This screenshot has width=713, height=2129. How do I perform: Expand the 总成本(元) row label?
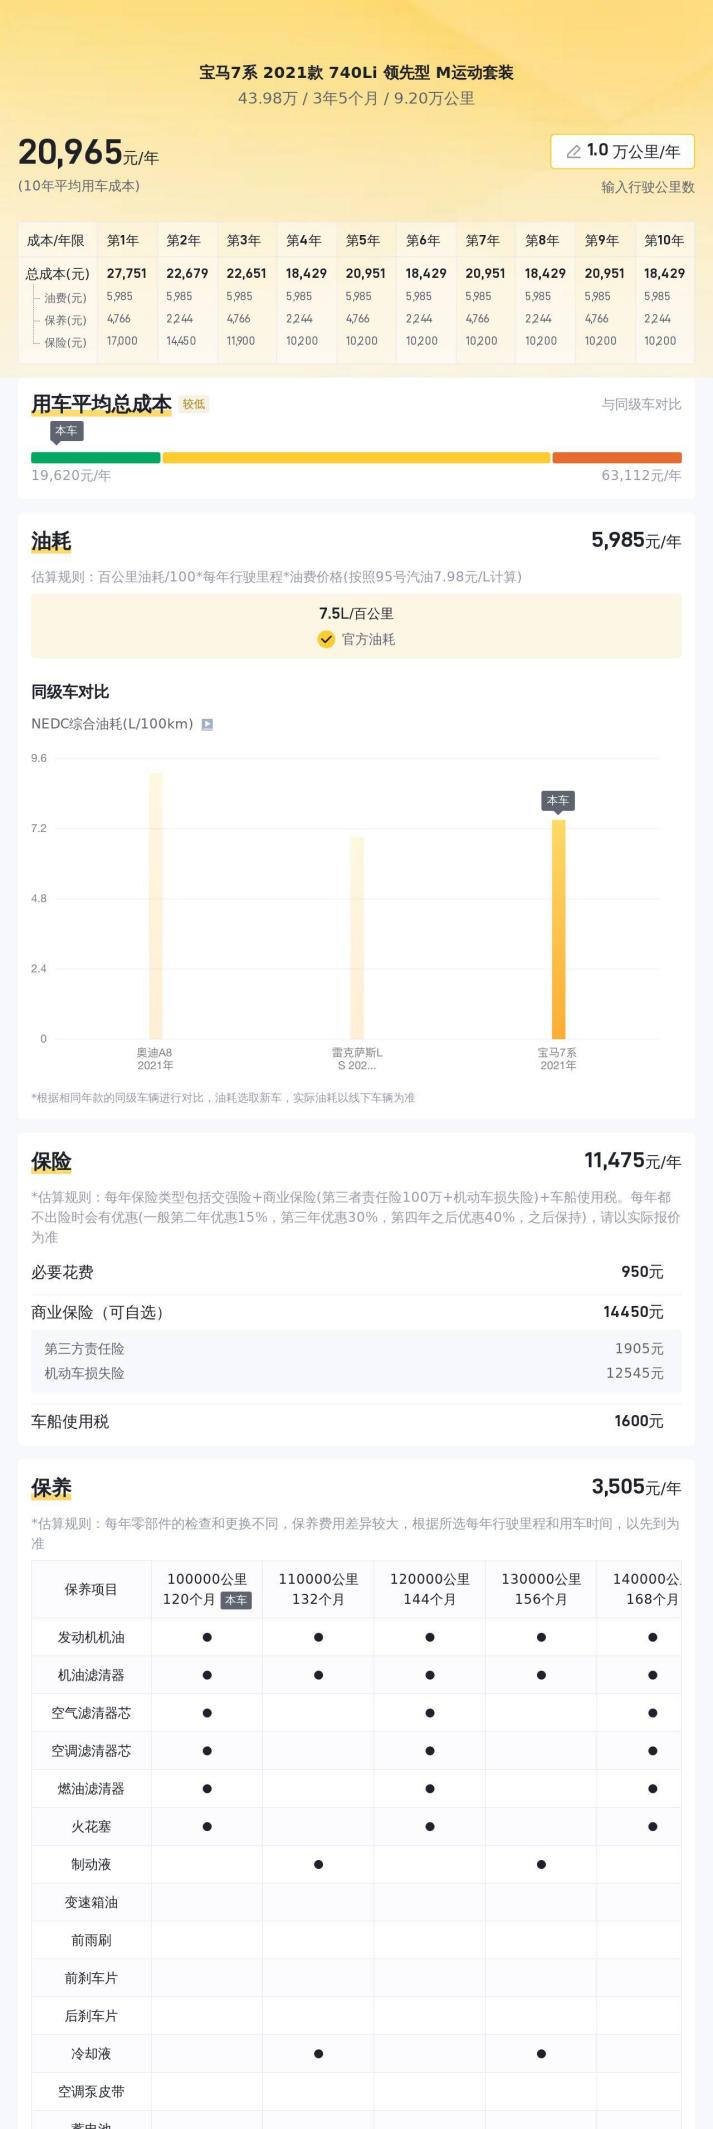(57, 273)
